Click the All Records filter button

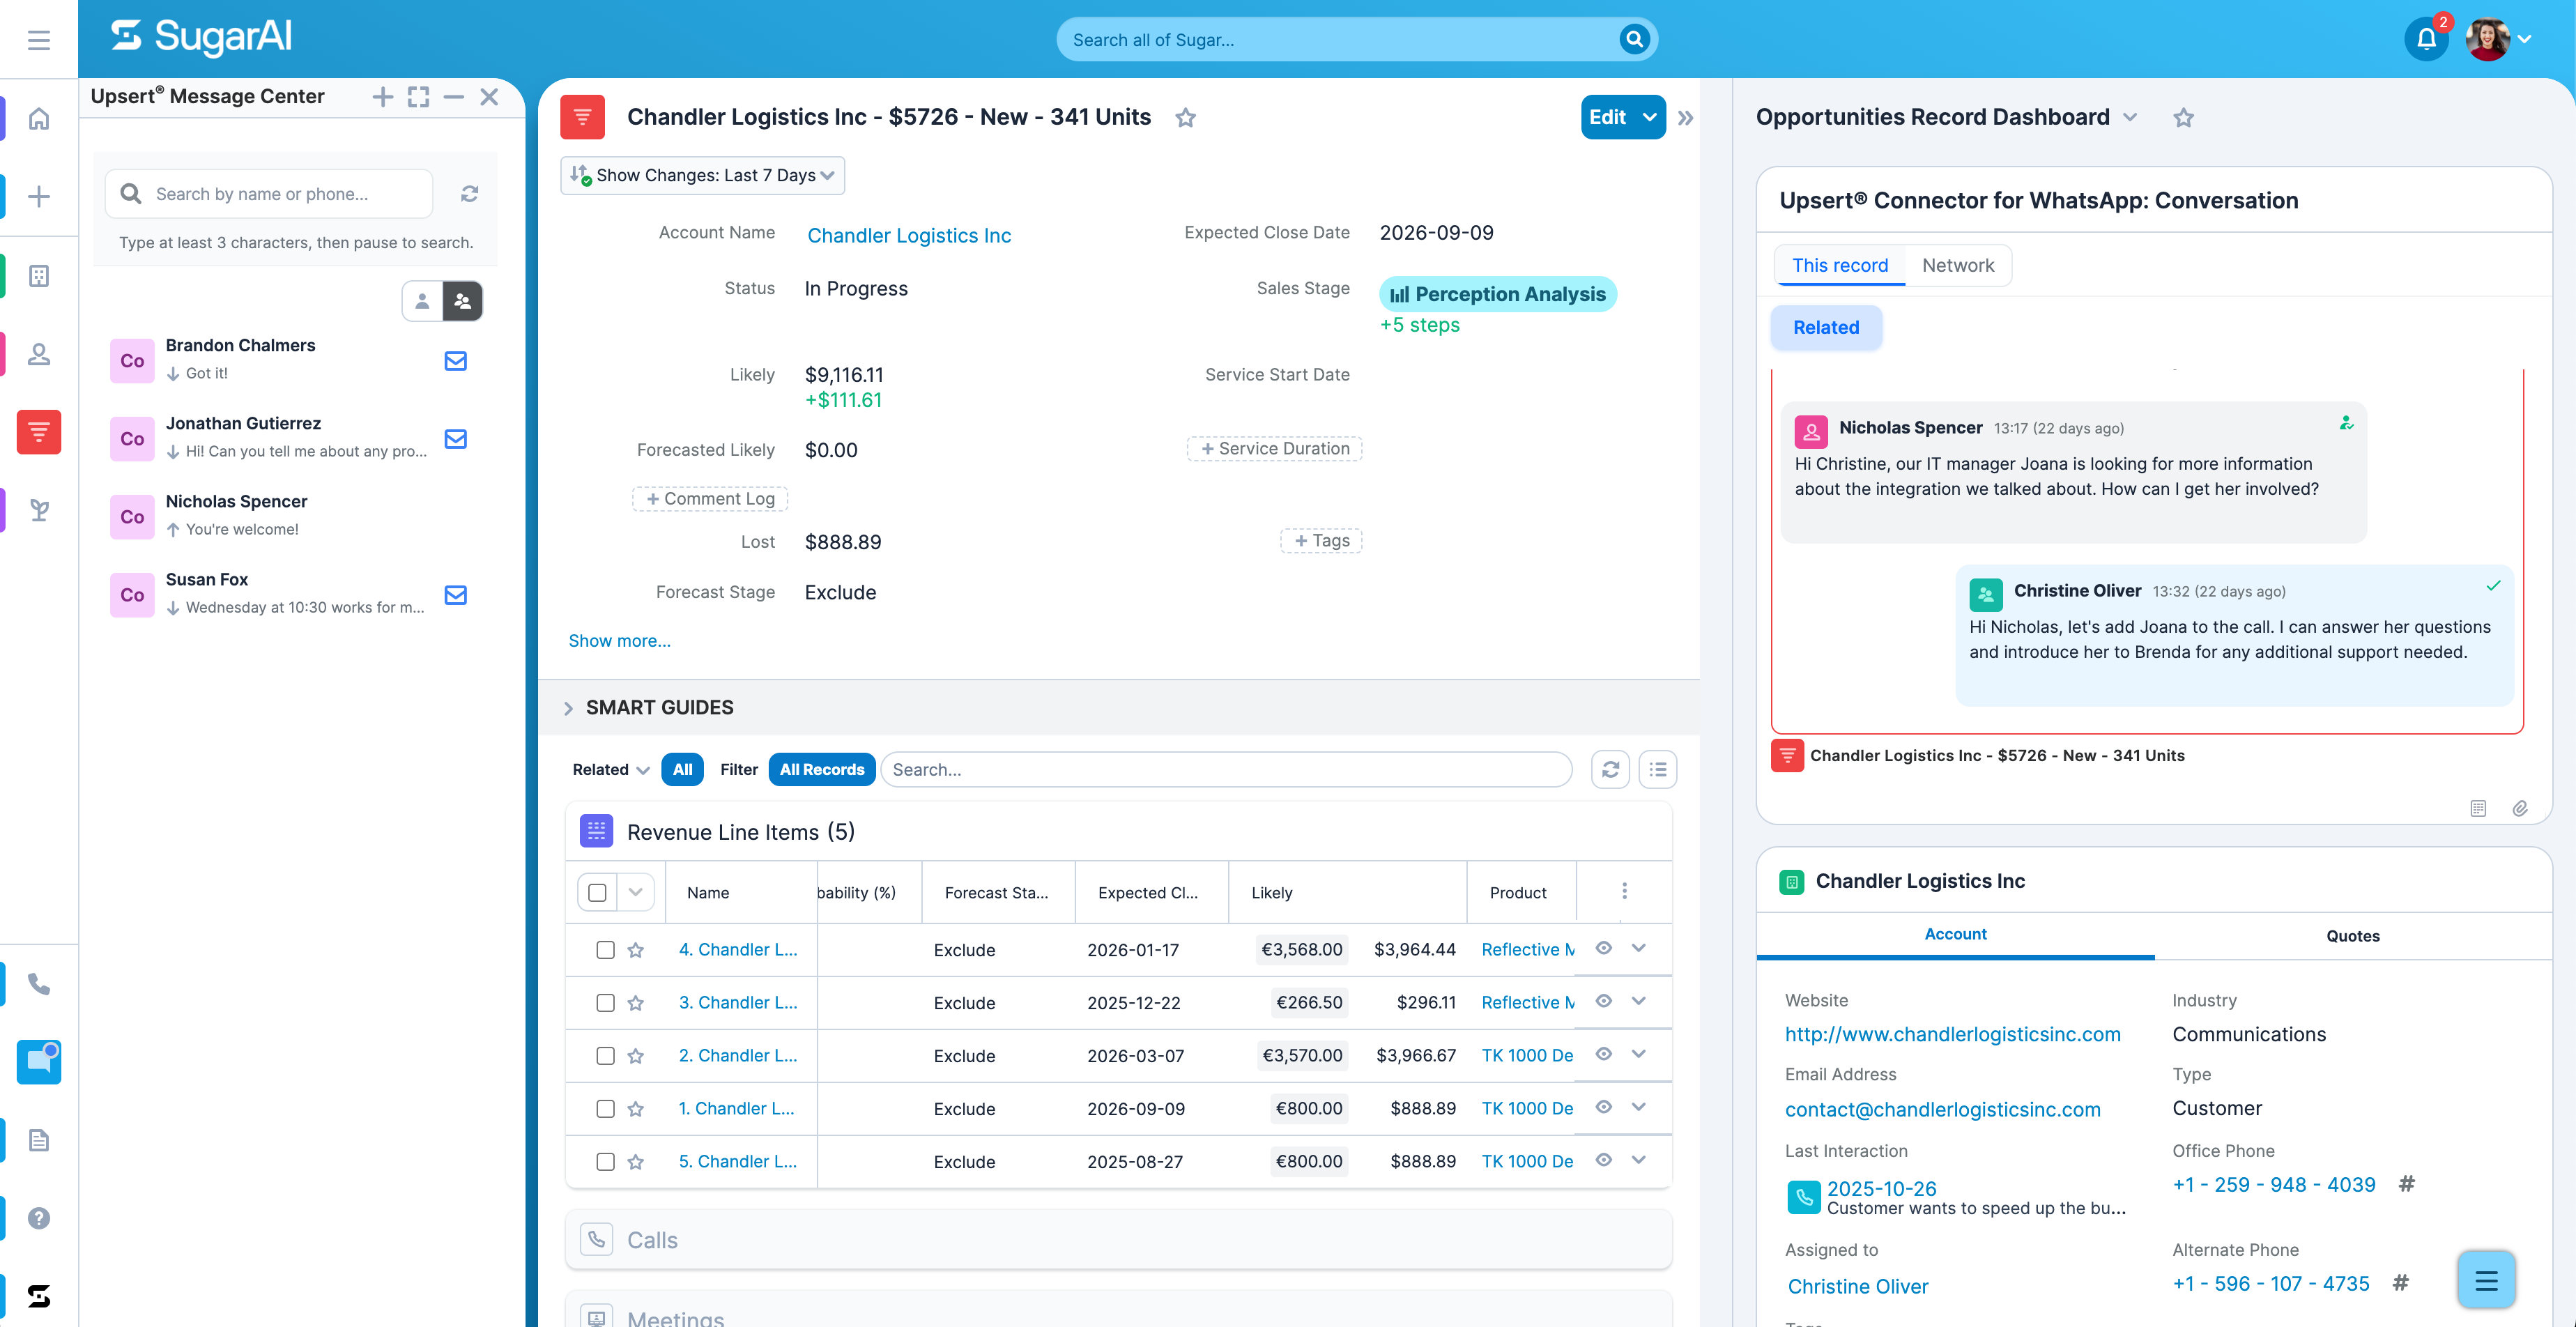coord(821,769)
